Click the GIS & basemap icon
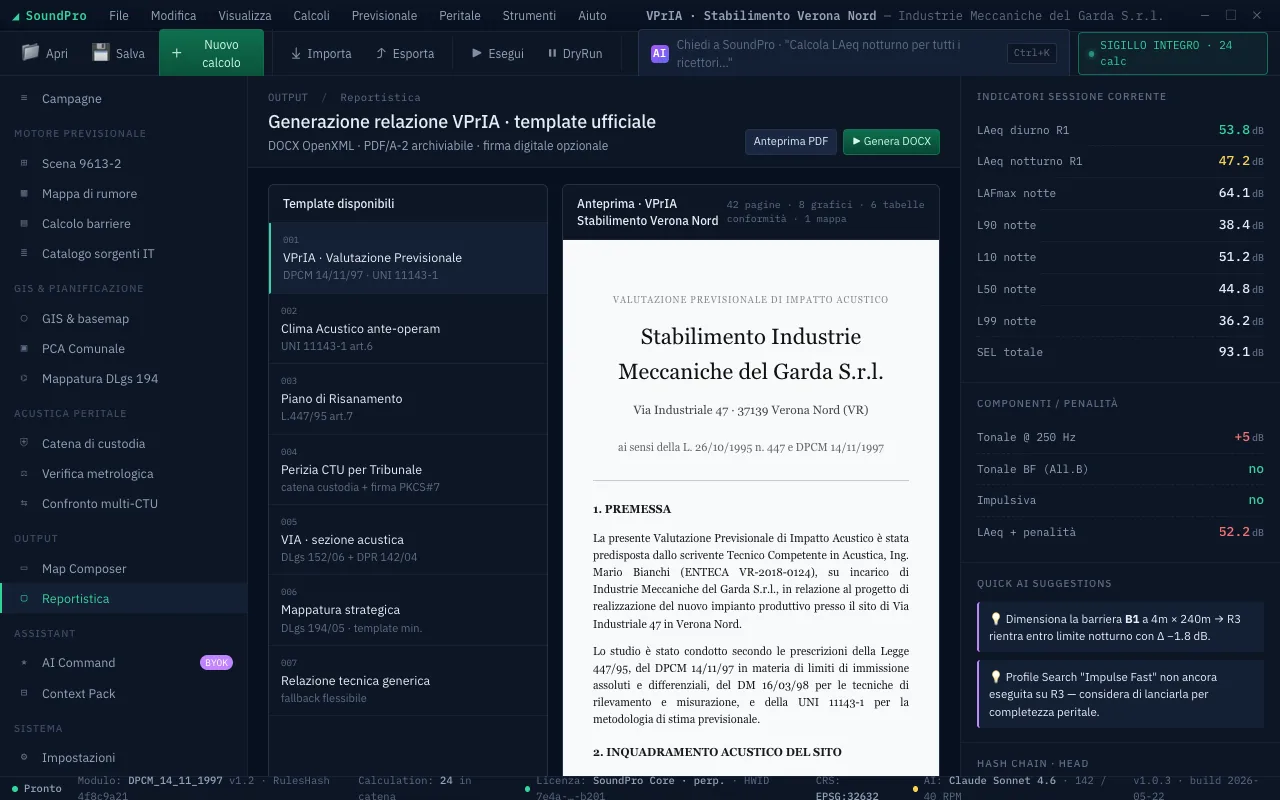The image size is (1280, 800). click(x=24, y=319)
